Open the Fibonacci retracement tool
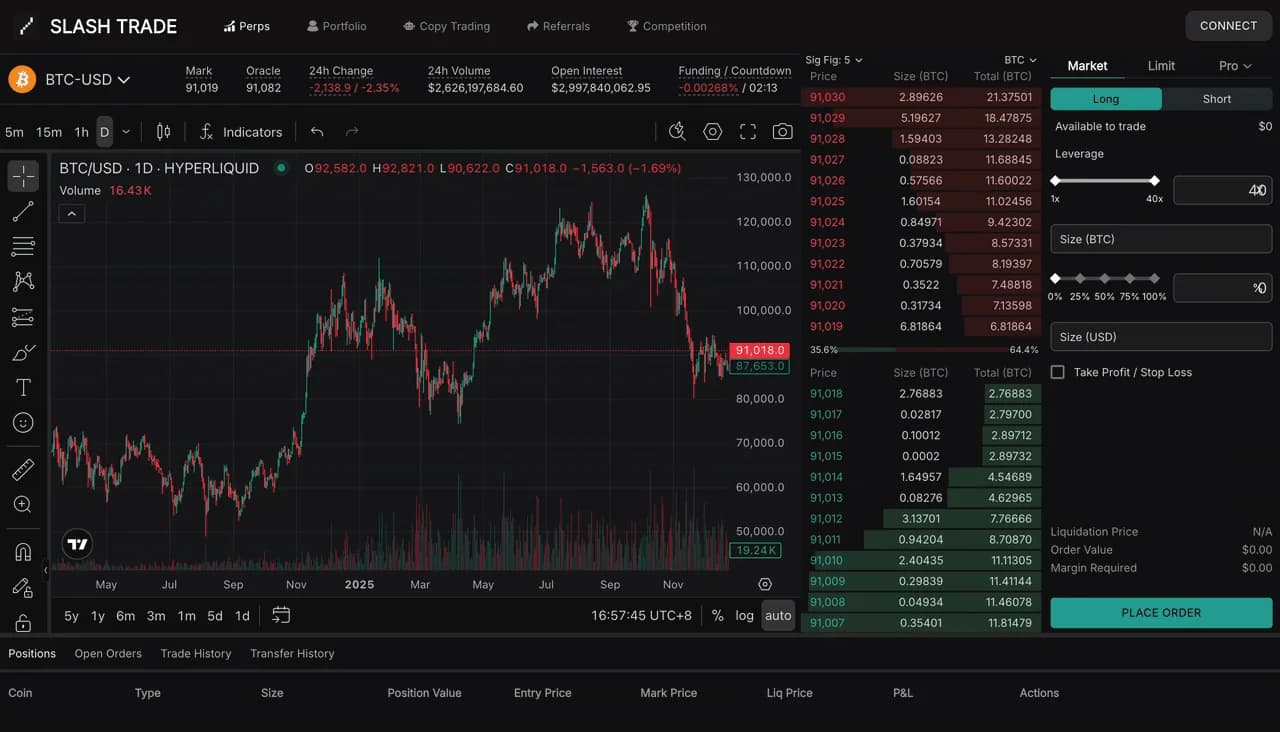Image resolution: width=1280 pixels, height=732 pixels. point(23,246)
